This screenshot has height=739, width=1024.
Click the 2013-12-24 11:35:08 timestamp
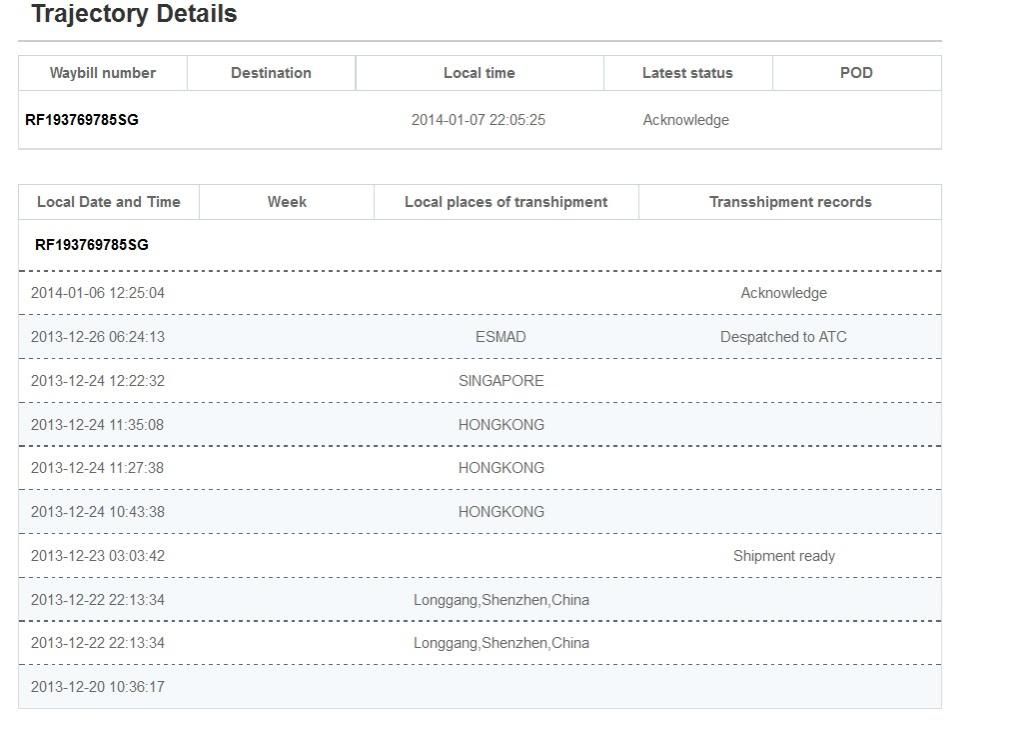click(x=98, y=425)
